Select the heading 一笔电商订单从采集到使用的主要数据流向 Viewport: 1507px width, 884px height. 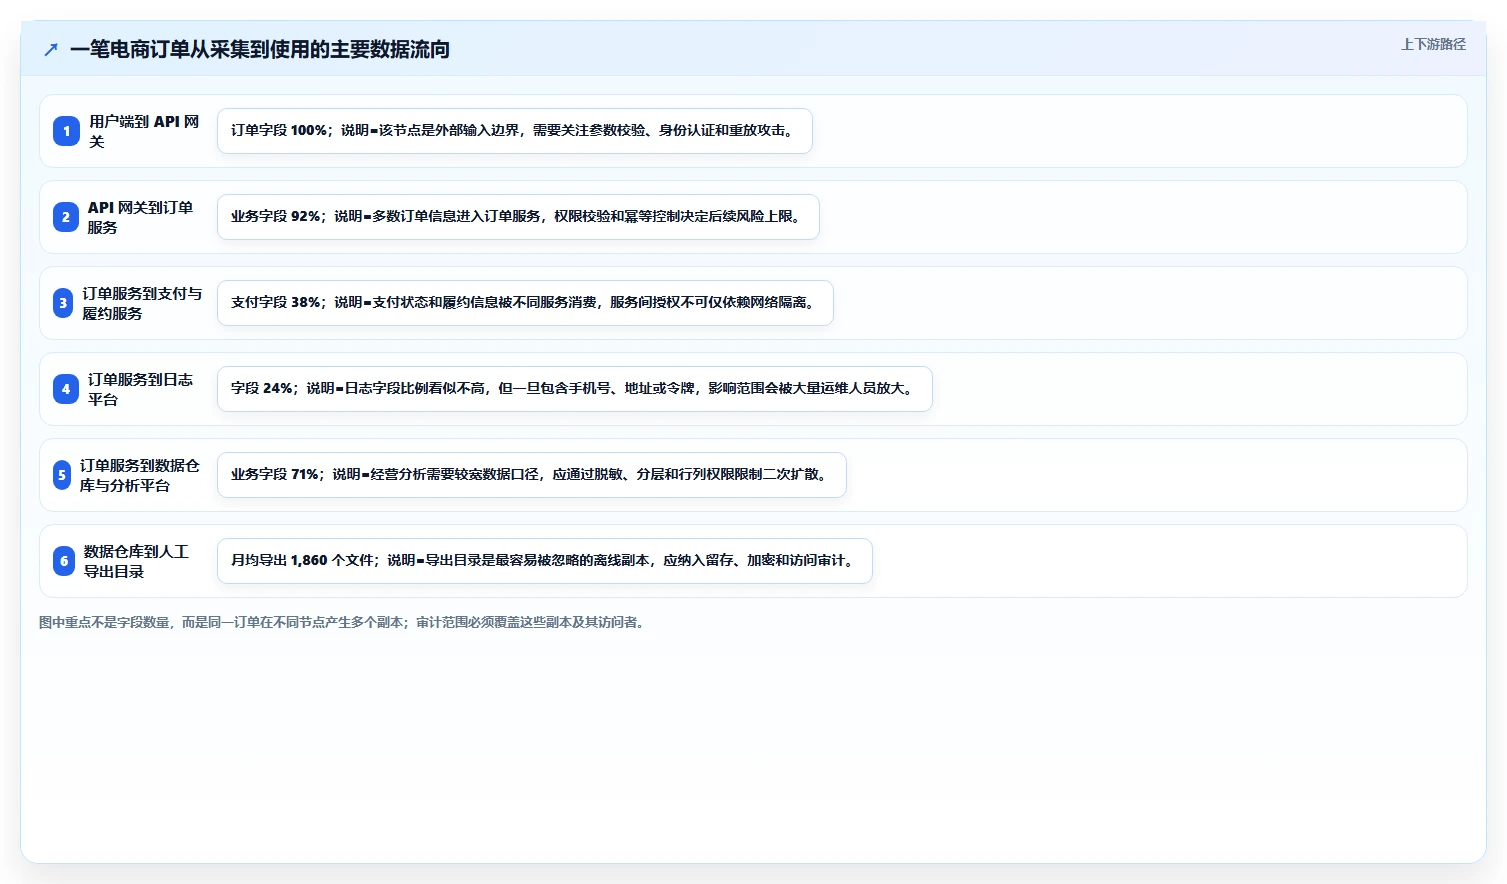(260, 49)
